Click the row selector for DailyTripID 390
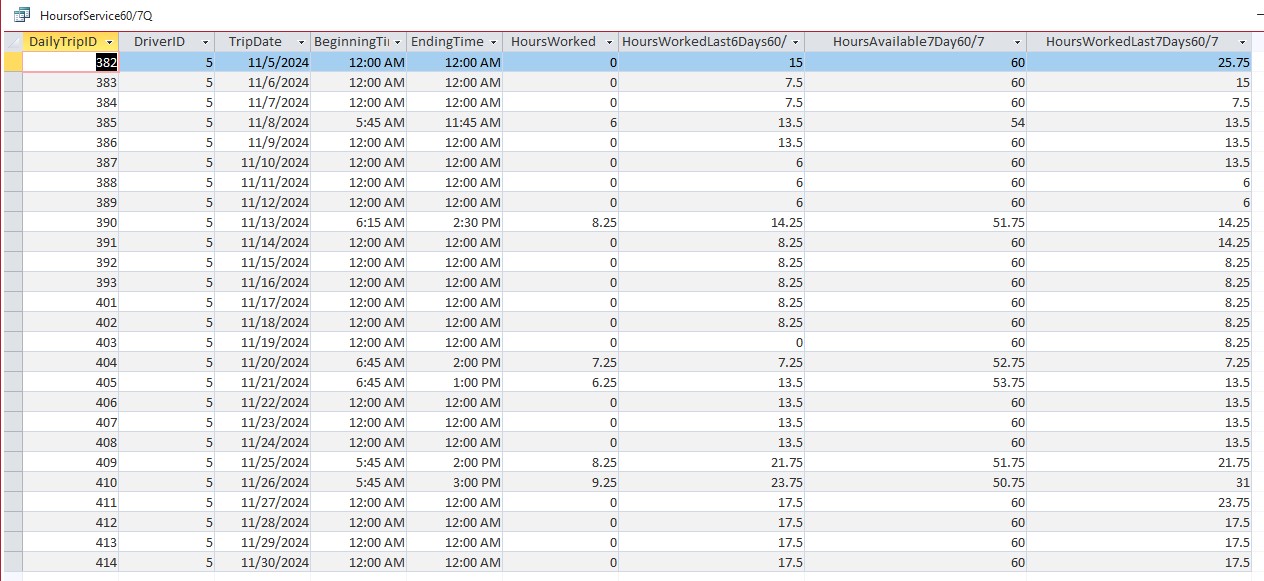 (13, 222)
